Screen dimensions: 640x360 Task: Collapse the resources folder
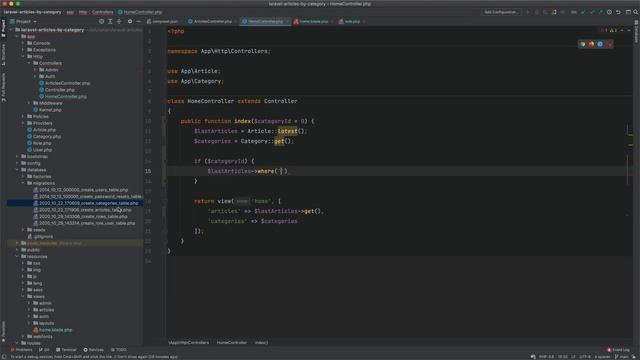(x=17, y=256)
